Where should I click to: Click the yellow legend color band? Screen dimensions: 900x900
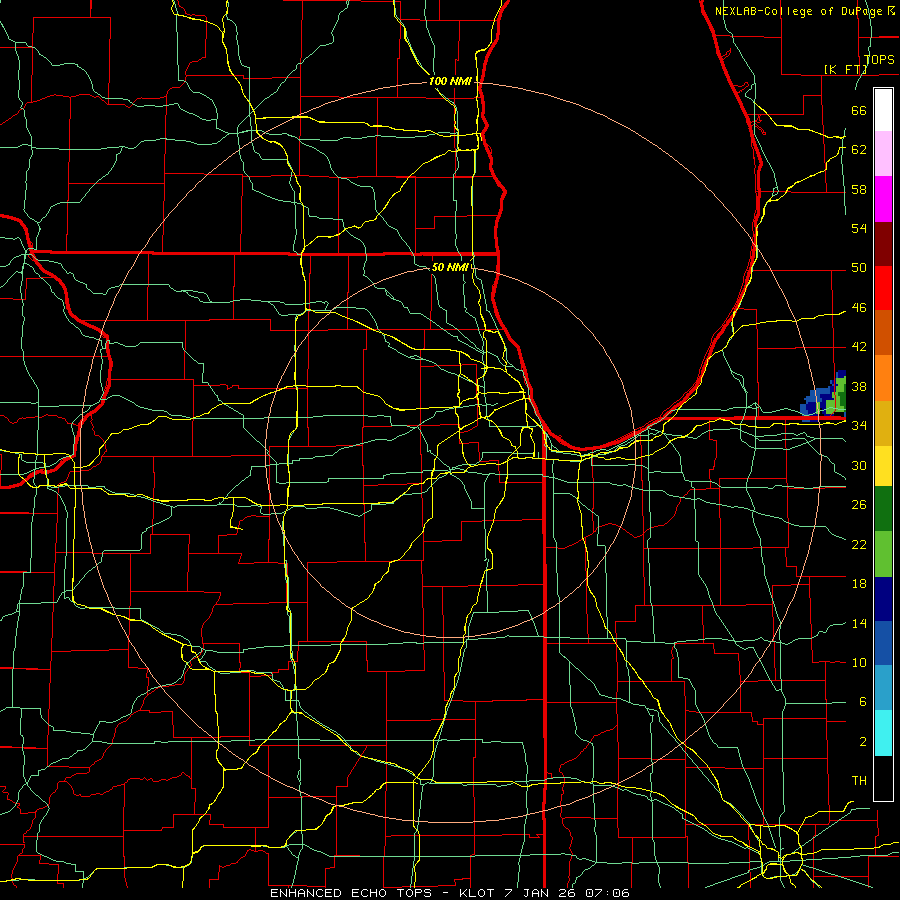[x=883, y=465]
